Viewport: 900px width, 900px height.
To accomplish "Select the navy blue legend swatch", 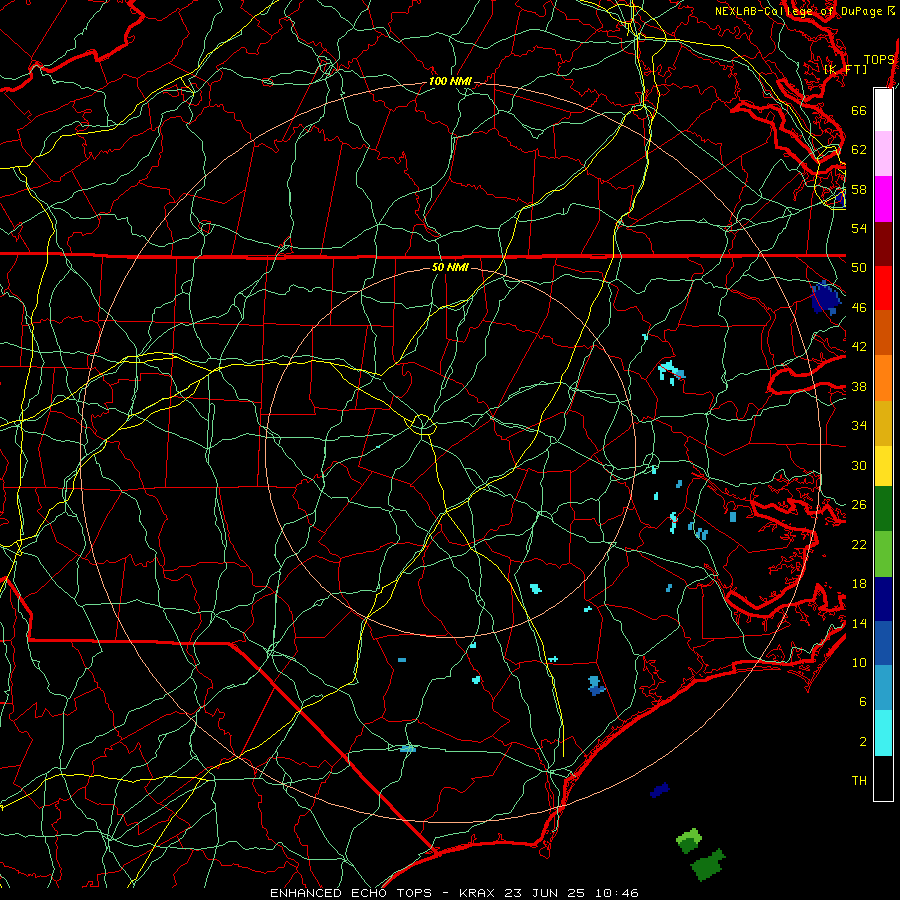I will tap(883, 599).
